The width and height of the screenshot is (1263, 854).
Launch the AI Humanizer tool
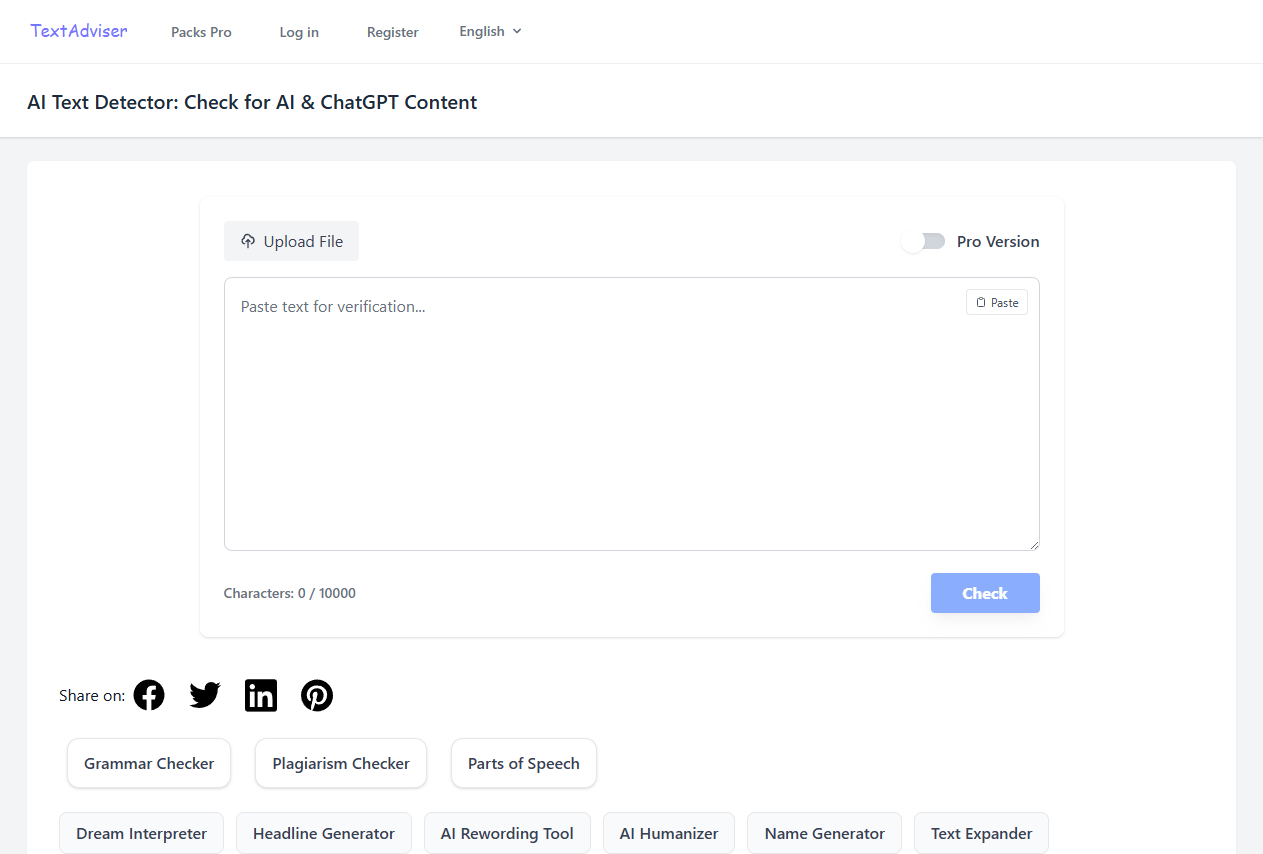(669, 833)
